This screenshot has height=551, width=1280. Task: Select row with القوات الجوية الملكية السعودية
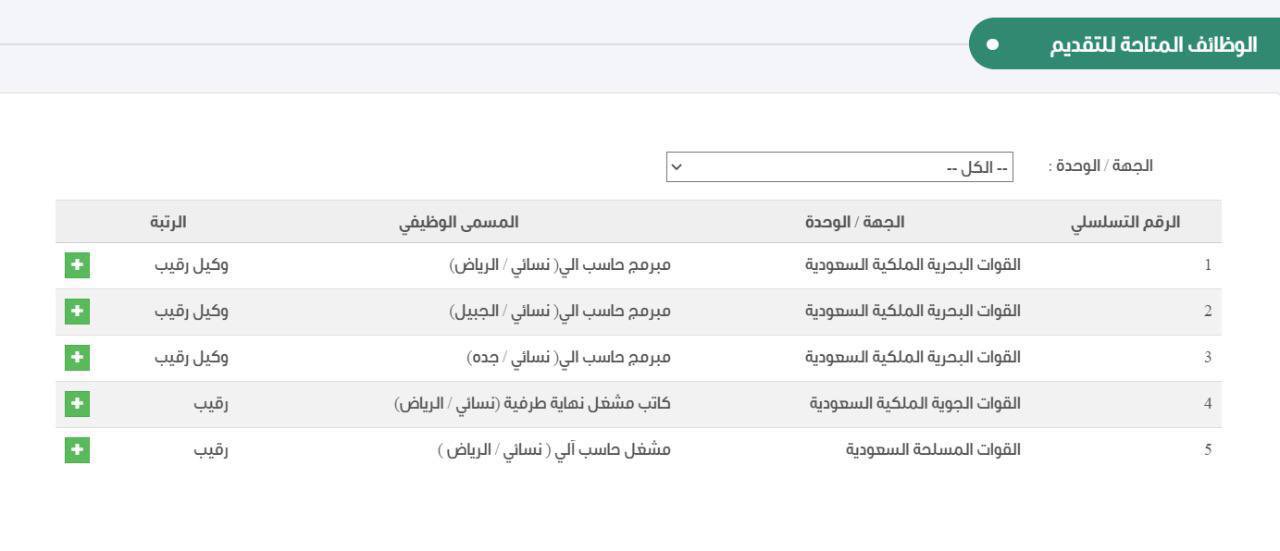pos(638,404)
